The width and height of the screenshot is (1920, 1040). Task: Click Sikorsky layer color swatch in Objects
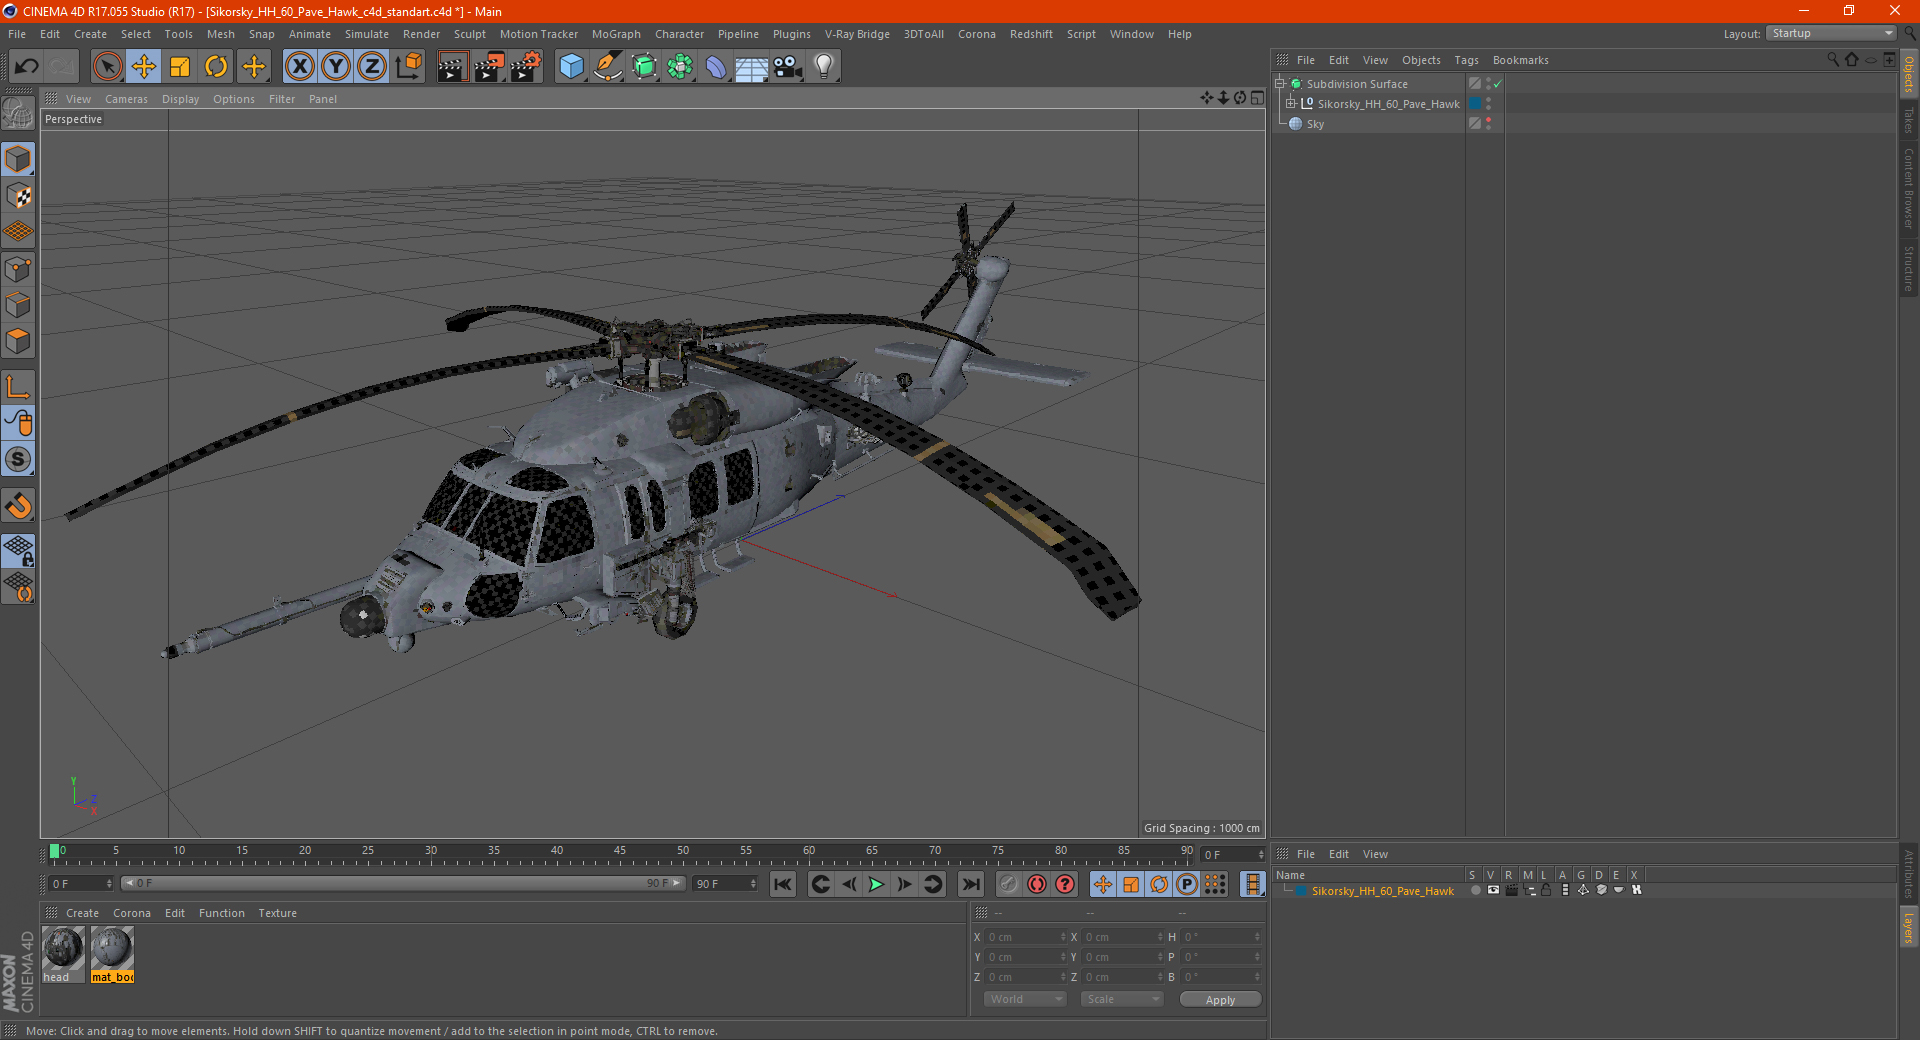(x=1475, y=104)
